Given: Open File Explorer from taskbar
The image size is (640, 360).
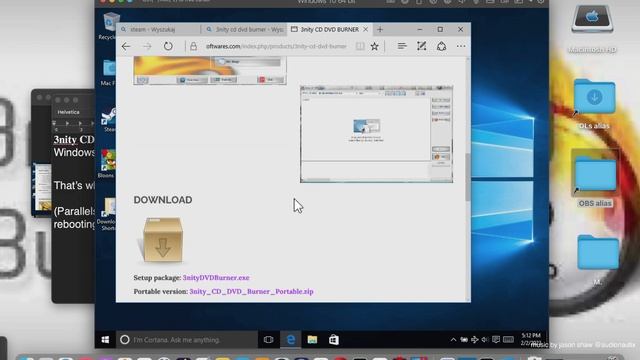Looking at the screenshot, I should point(312,340).
